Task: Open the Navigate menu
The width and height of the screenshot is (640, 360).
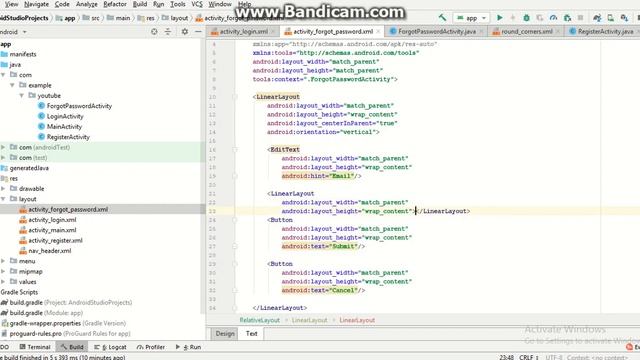Action: click(36, 4)
